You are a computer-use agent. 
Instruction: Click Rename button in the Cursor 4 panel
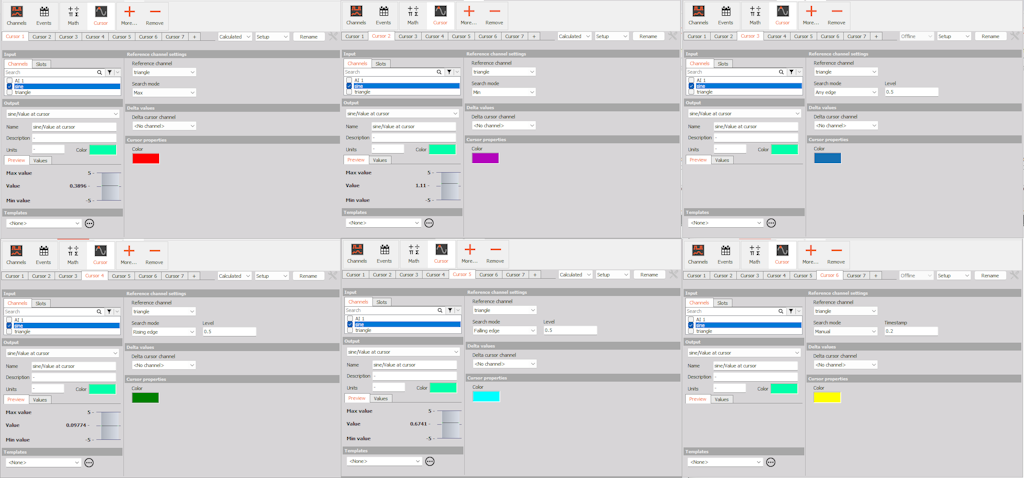click(308, 276)
